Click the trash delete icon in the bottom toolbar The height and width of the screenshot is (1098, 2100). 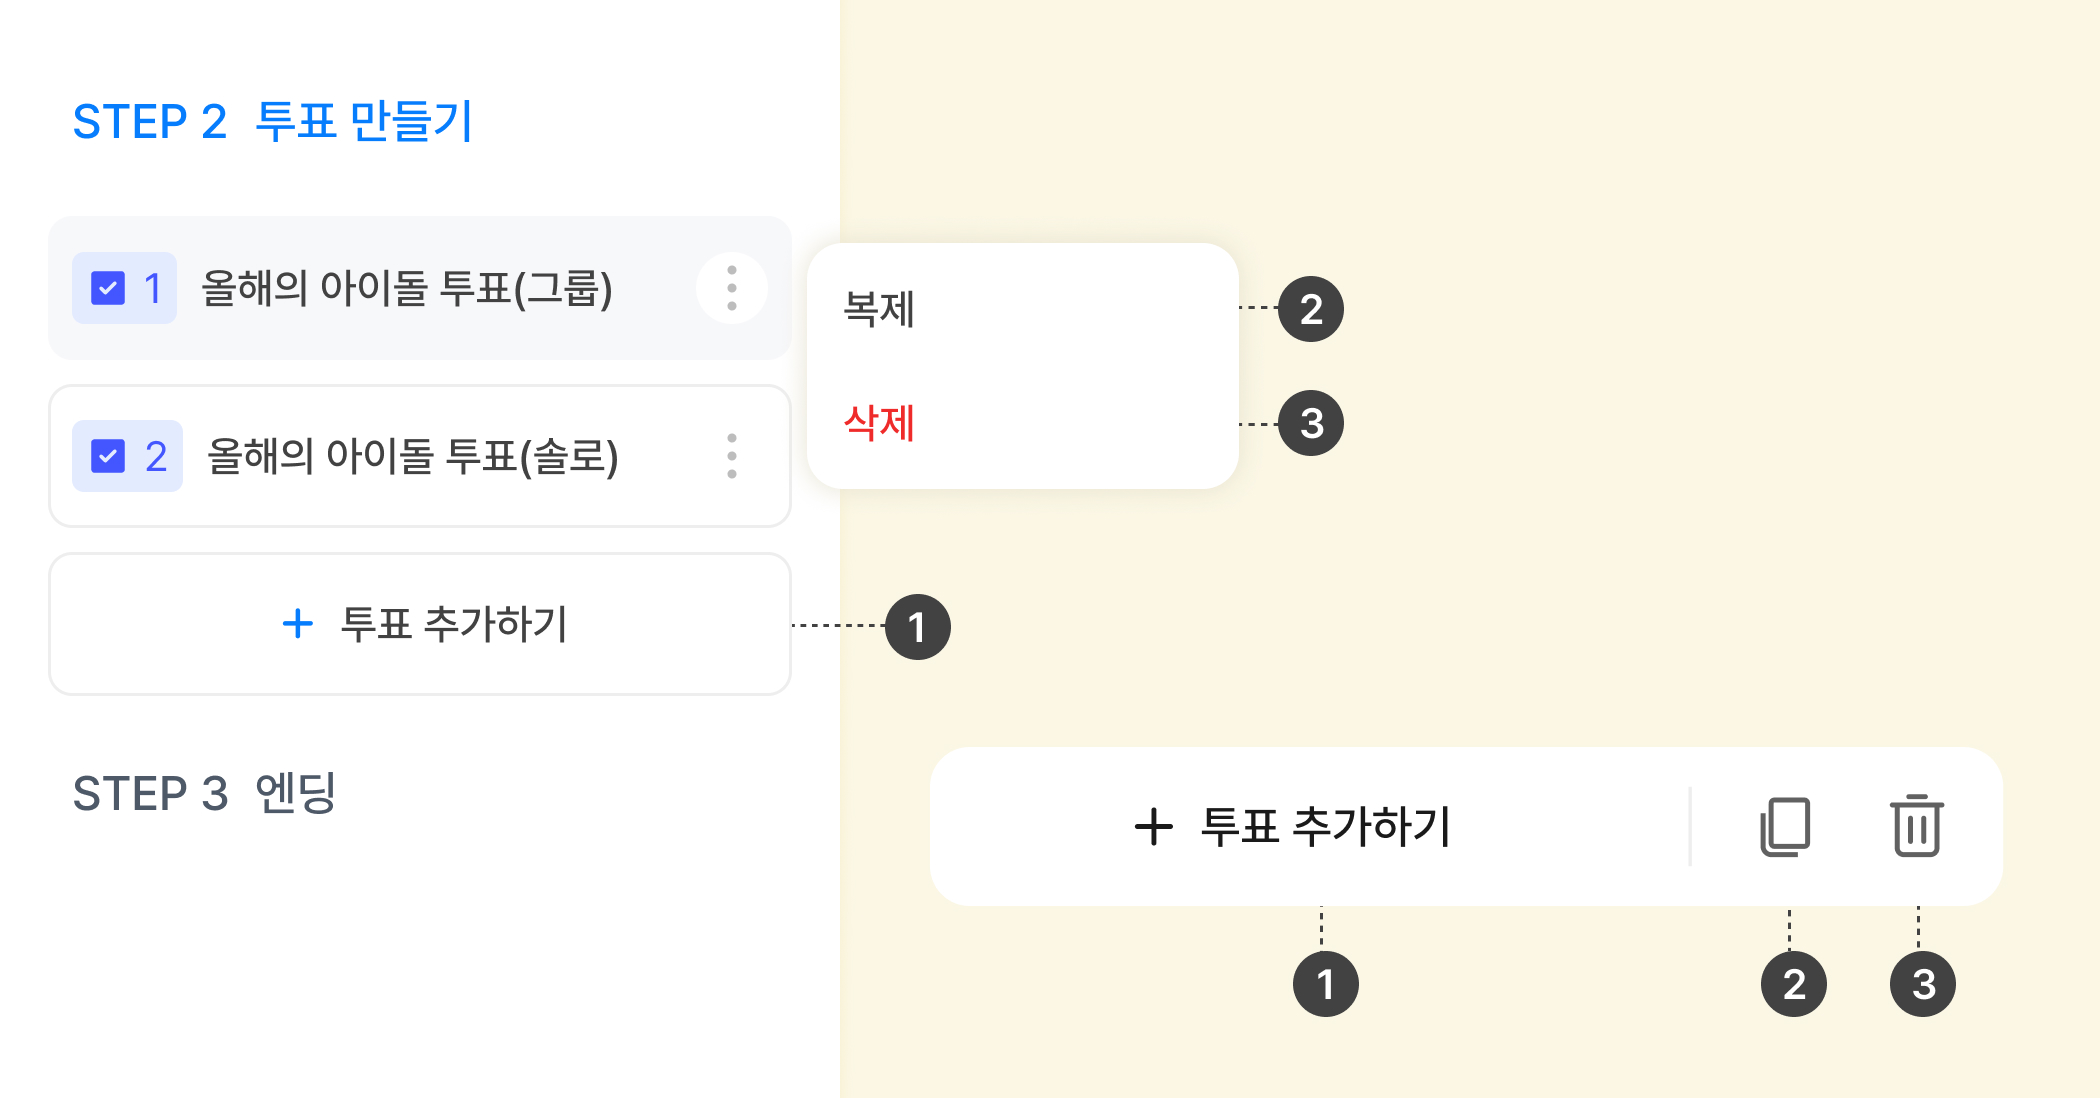(x=1916, y=826)
